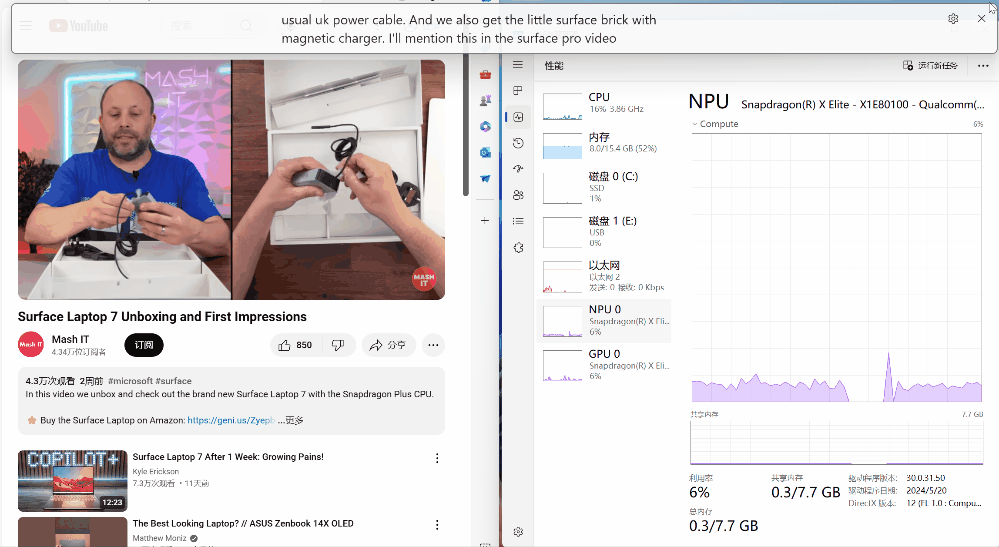
Task: Open live captions settings gear
Action: pos(953,19)
